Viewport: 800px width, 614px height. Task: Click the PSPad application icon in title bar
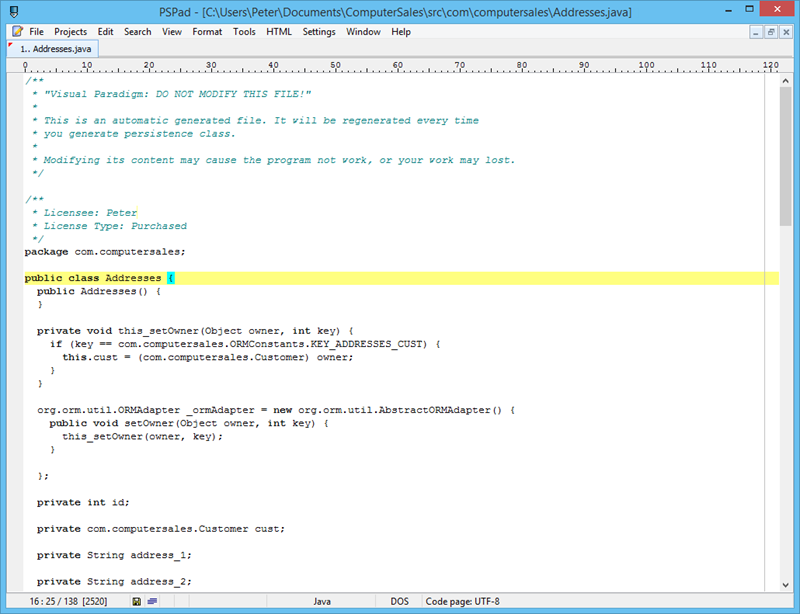click(x=14, y=11)
